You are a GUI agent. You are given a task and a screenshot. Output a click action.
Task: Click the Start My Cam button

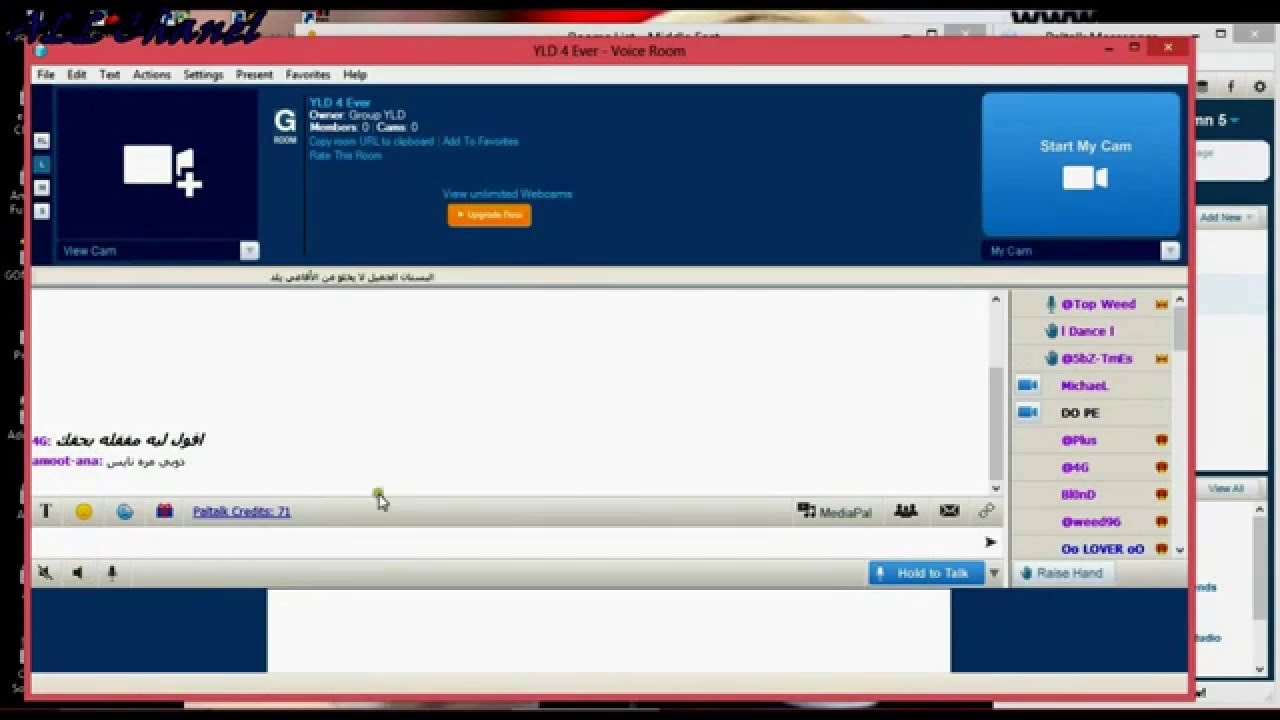point(1082,165)
